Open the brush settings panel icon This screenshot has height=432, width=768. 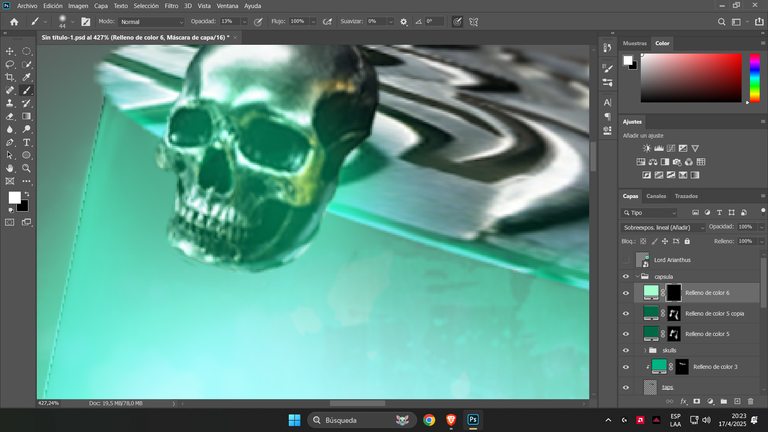86,22
